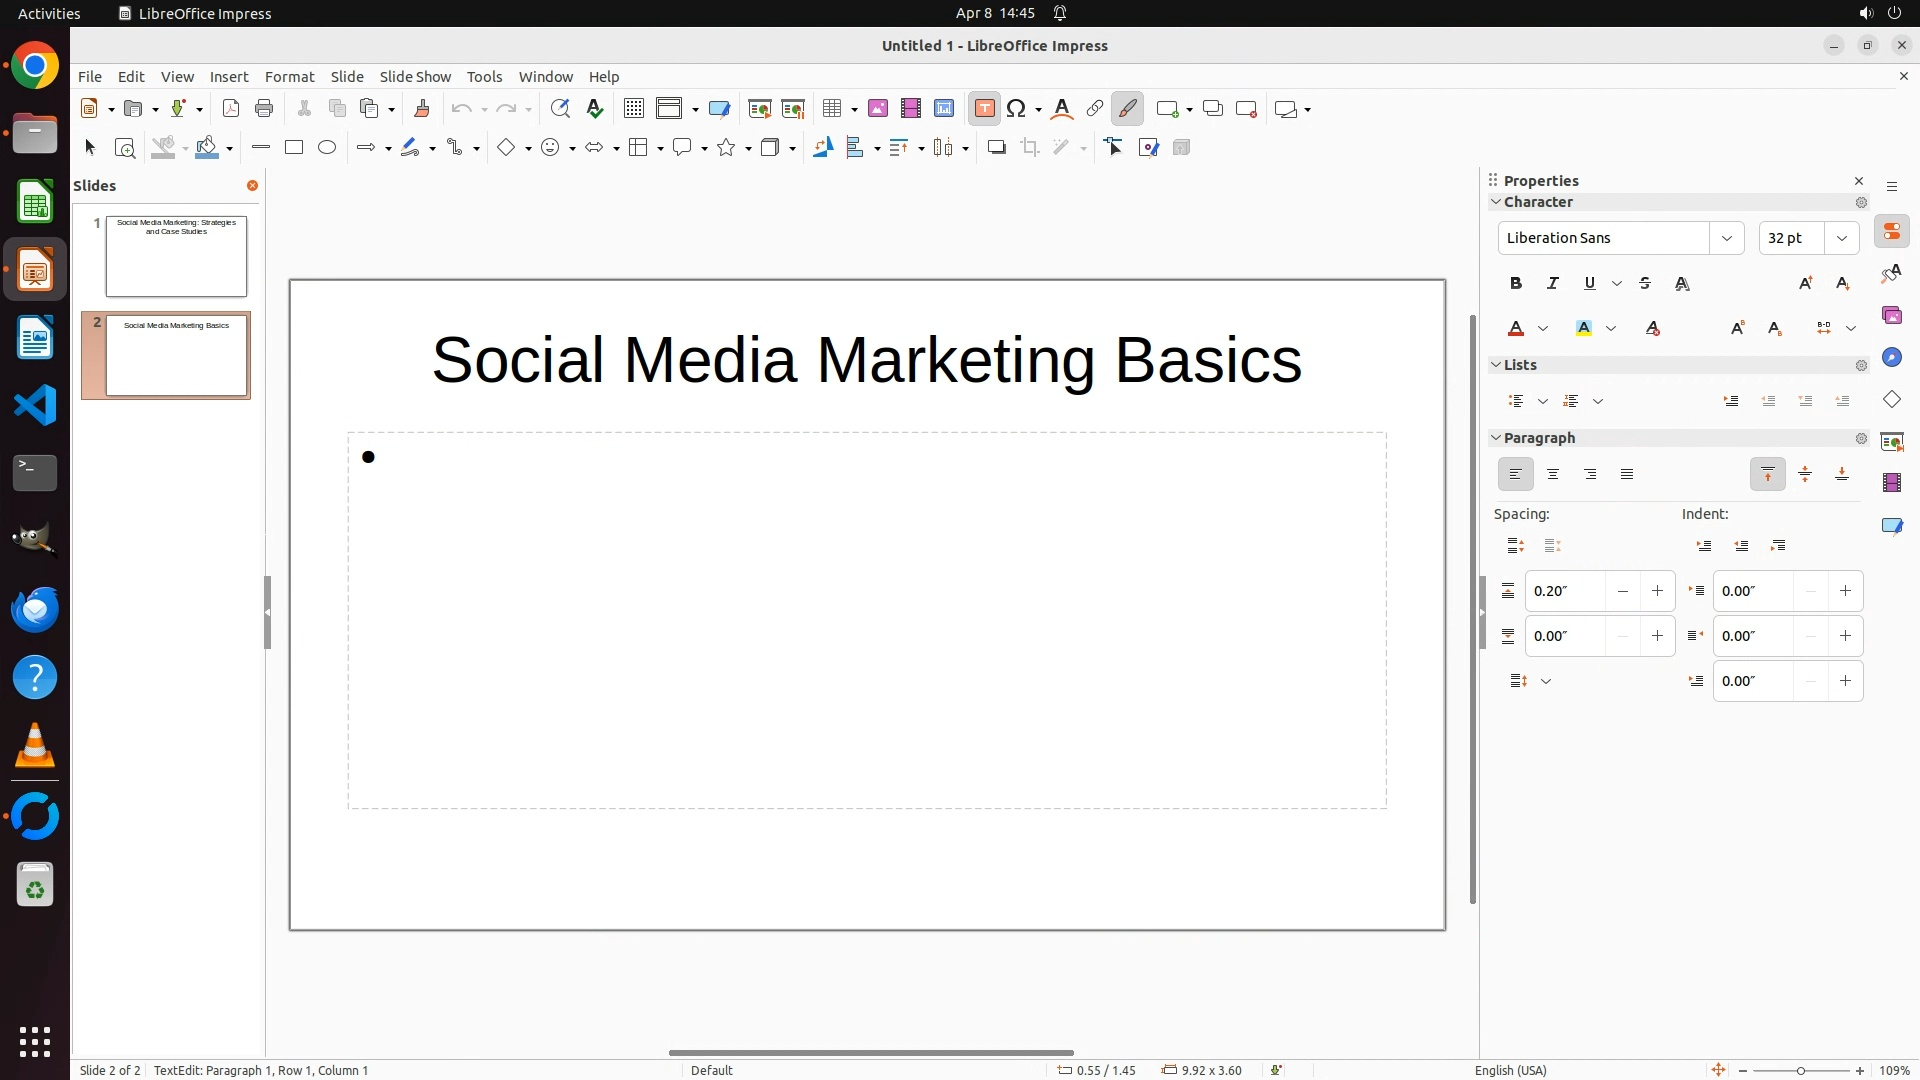Open the Liberation Sans font name dropdown
This screenshot has height=1080, width=1920.
(x=1726, y=238)
